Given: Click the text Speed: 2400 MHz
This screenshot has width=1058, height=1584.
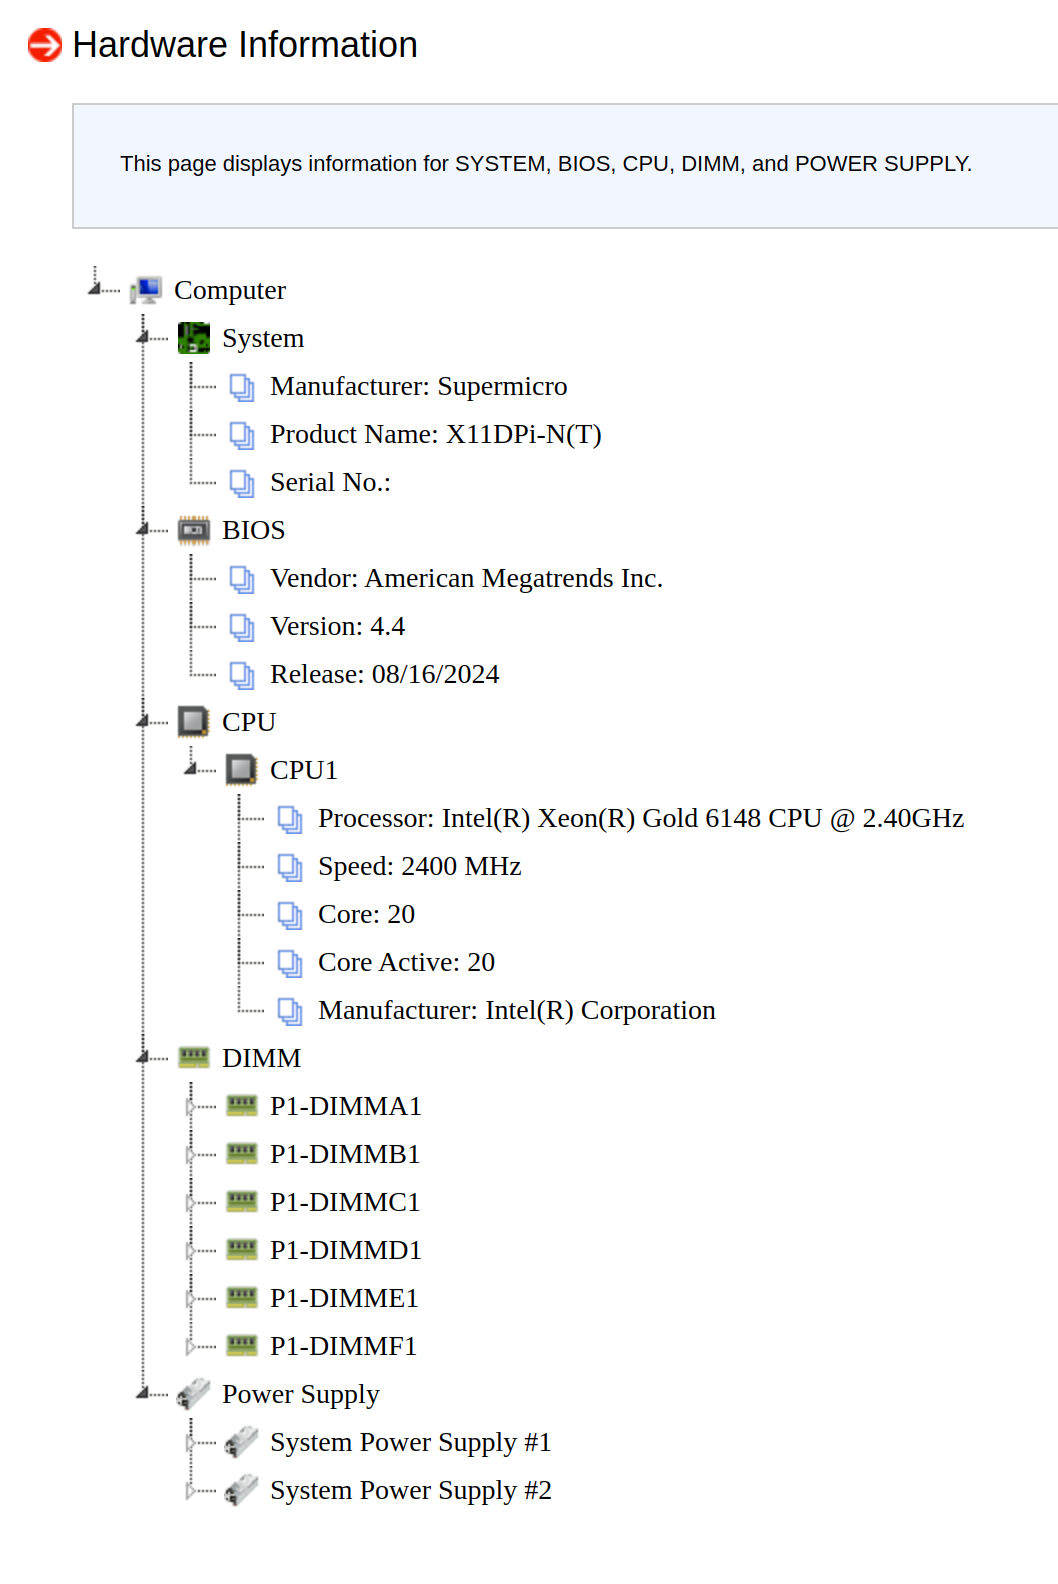Looking at the screenshot, I should [x=420, y=866].
